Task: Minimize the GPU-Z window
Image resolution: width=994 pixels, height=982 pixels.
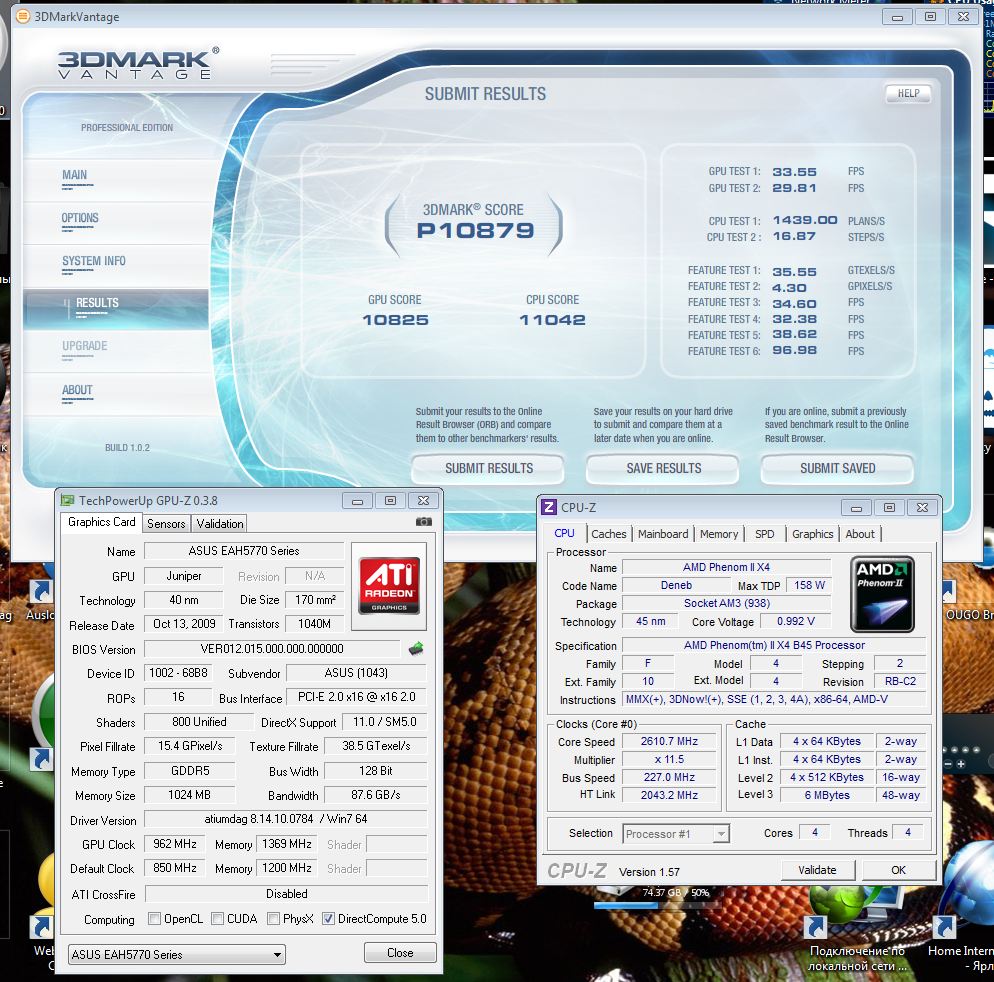Action: point(358,501)
